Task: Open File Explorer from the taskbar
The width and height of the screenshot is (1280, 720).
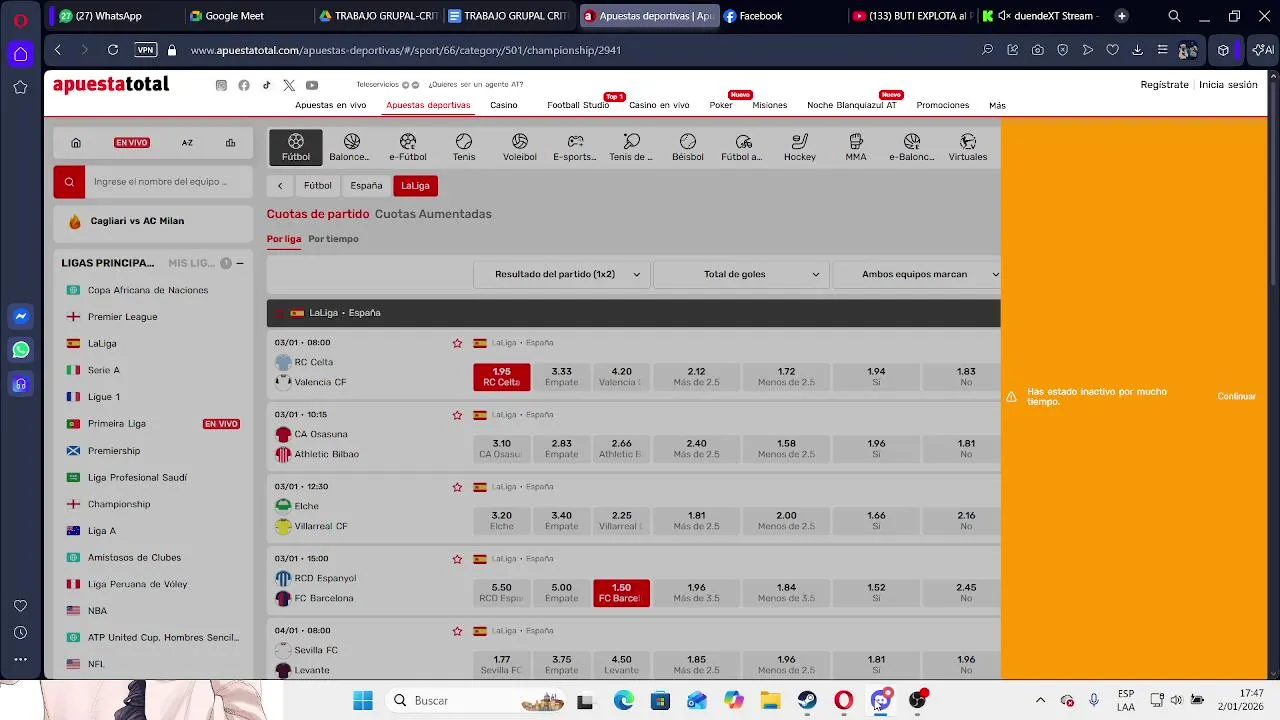Action: pos(770,700)
